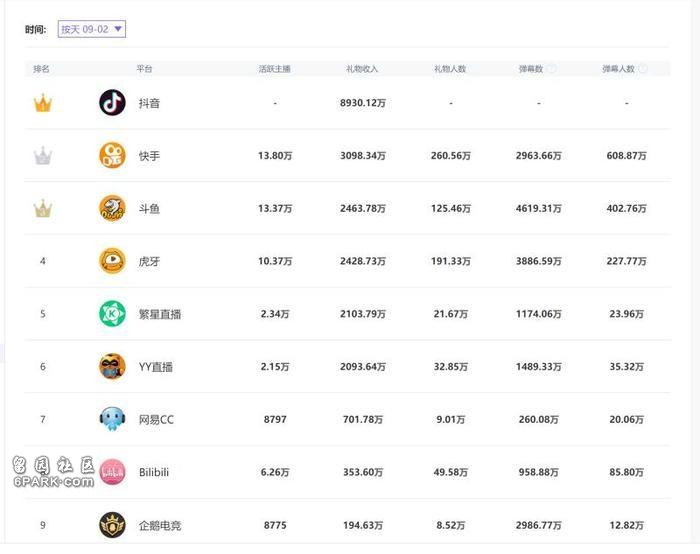700x554 pixels.
Task: Click the 企鹅电竞 badge logo
Action: [x=112, y=525]
